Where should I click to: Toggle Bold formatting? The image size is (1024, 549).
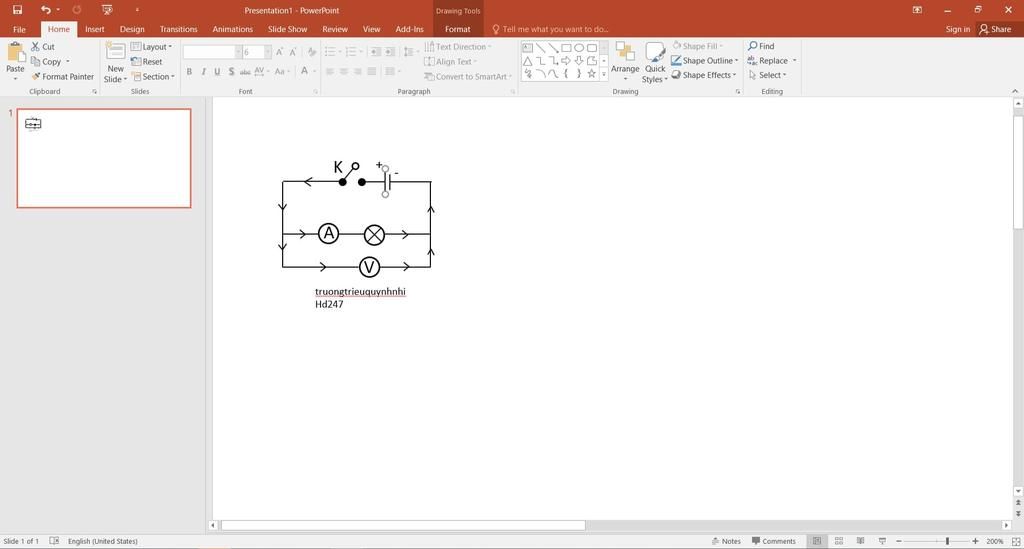click(x=189, y=71)
